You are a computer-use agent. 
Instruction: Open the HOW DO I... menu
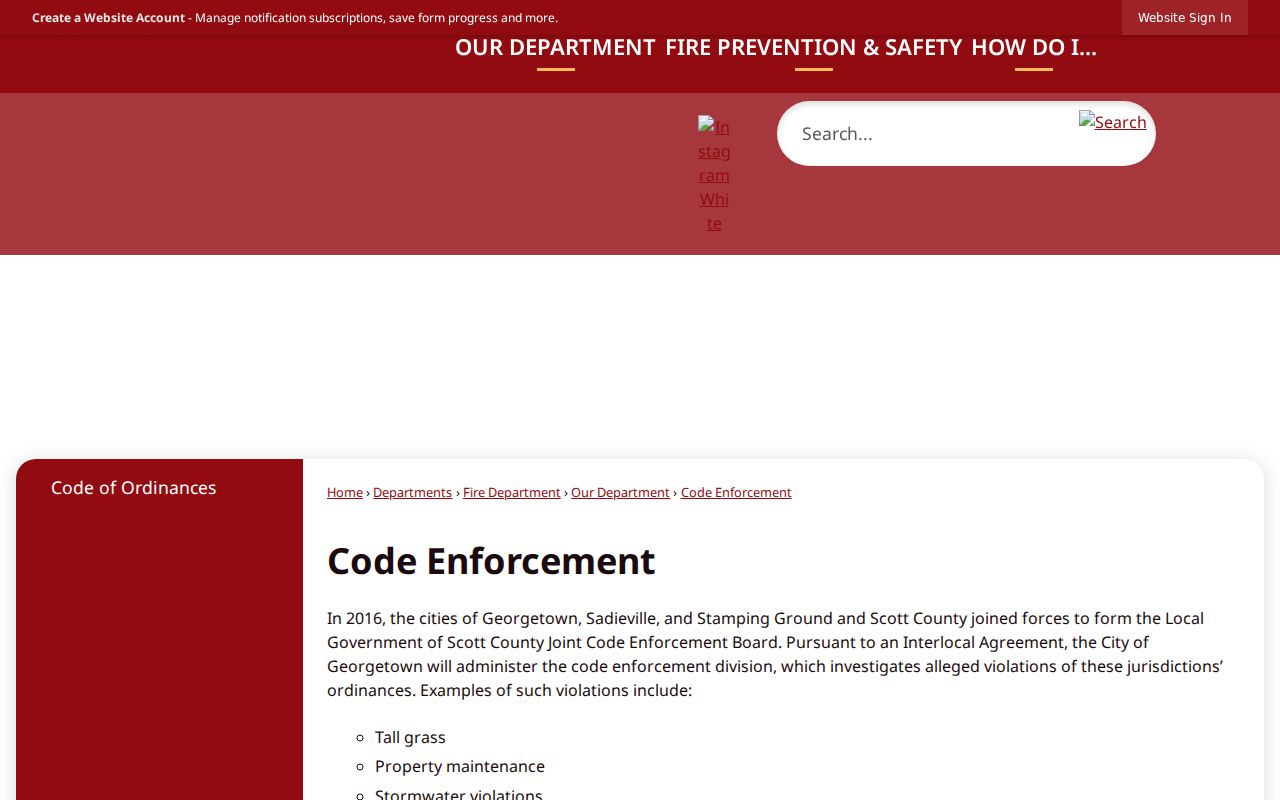tap(1034, 48)
